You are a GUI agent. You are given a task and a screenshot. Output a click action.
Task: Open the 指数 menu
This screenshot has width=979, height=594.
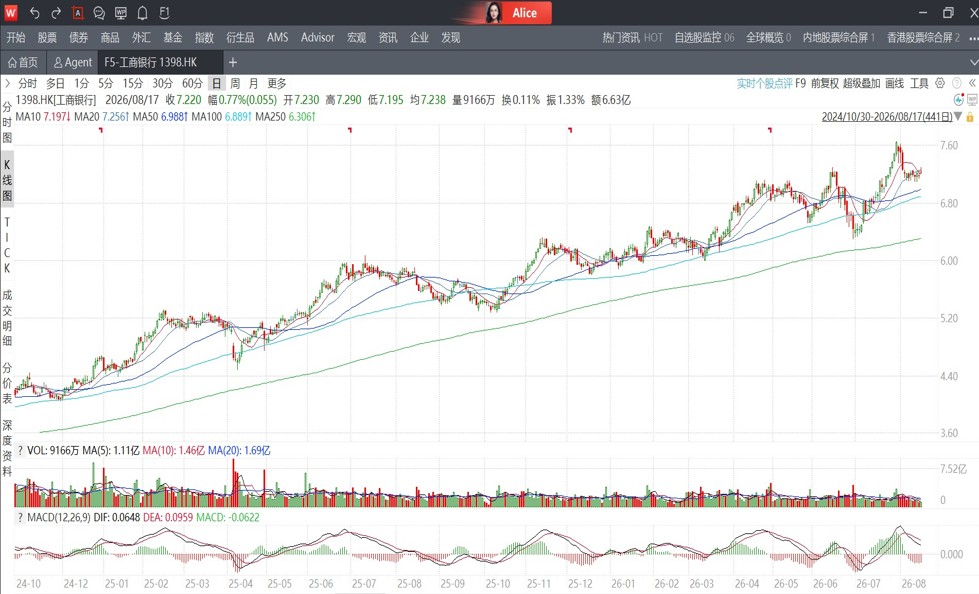point(204,37)
